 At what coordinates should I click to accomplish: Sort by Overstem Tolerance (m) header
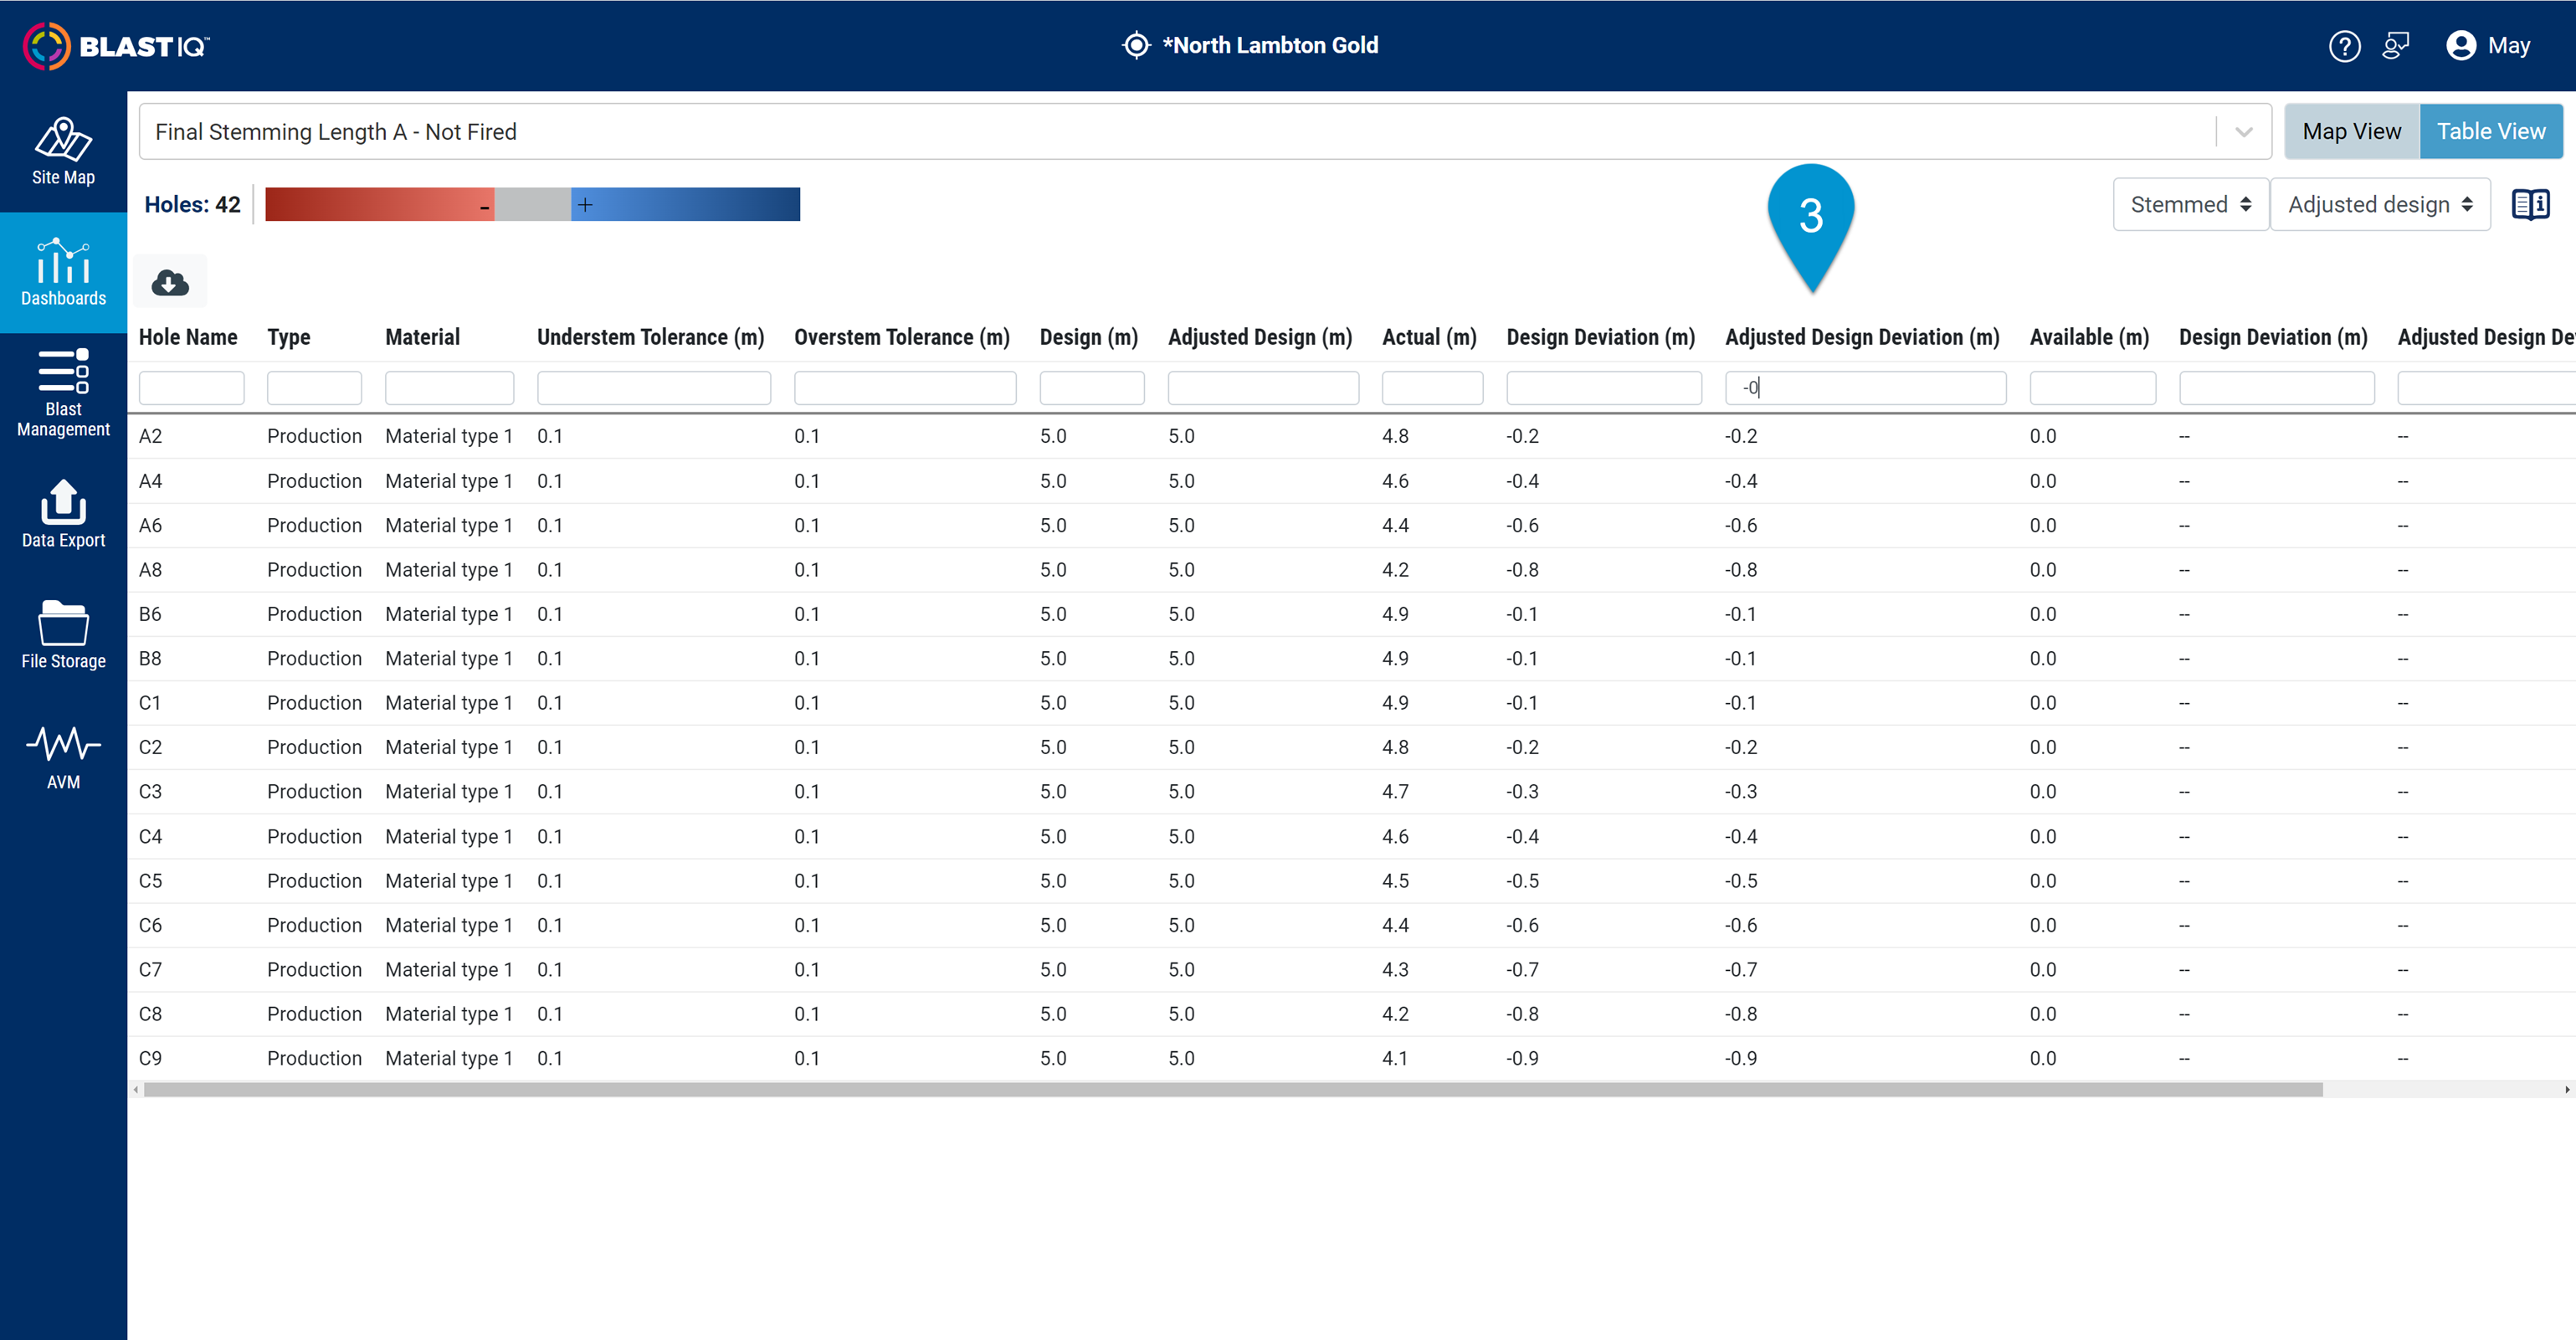(902, 337)
